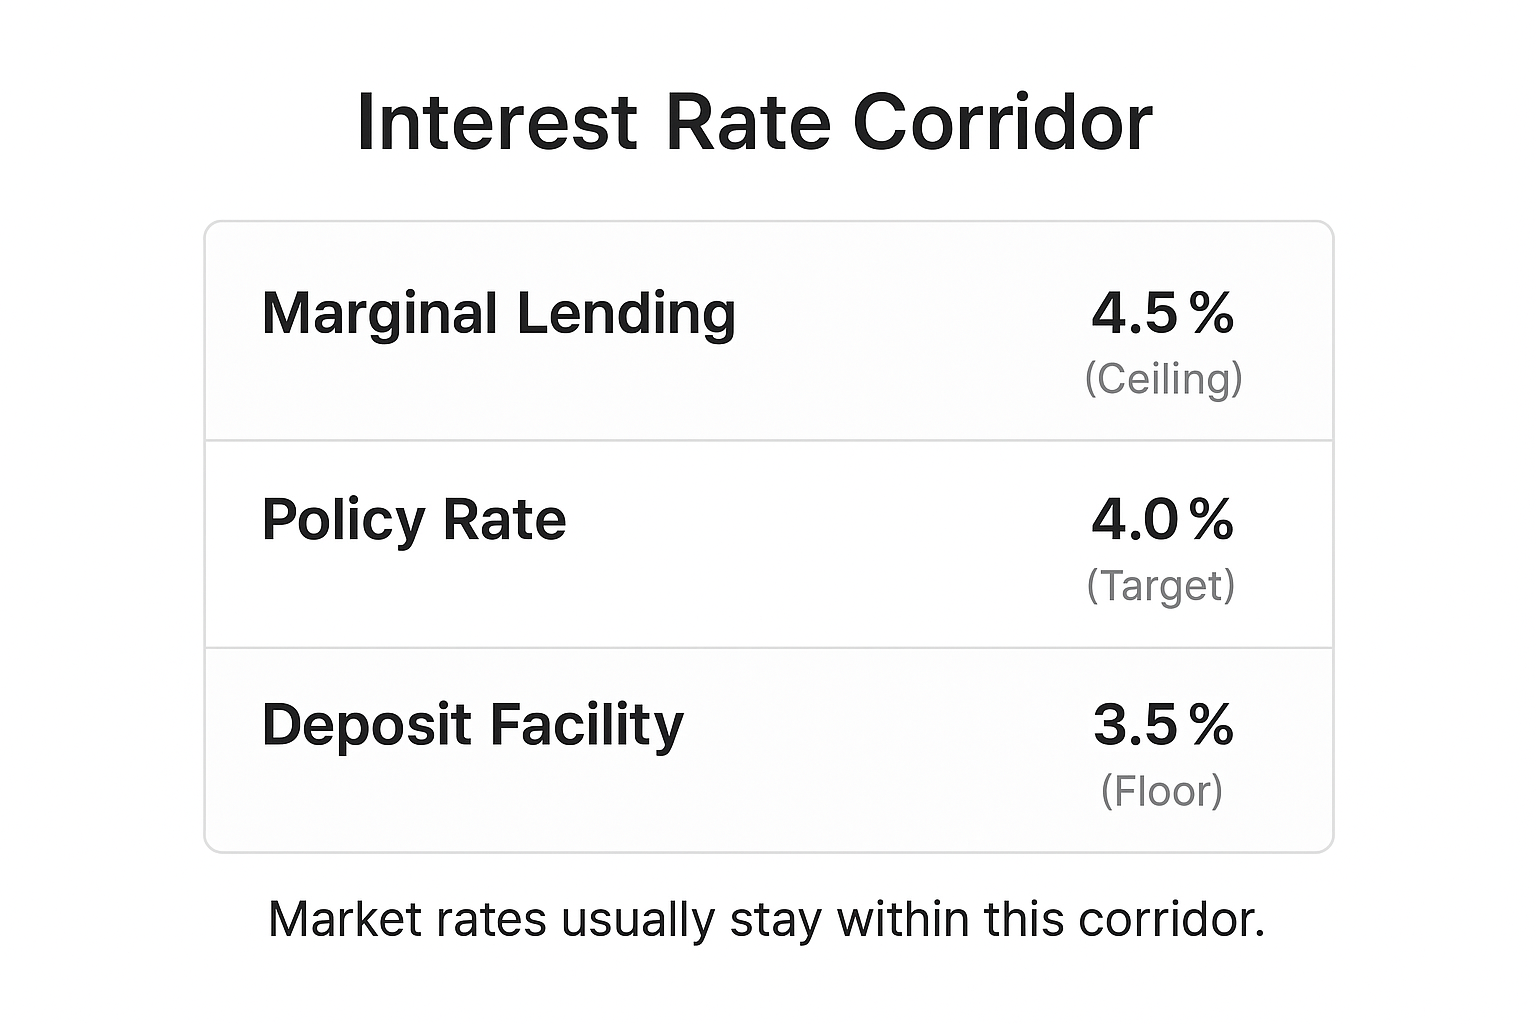Click the word "Corridor" in the heading

(1002, 123)
